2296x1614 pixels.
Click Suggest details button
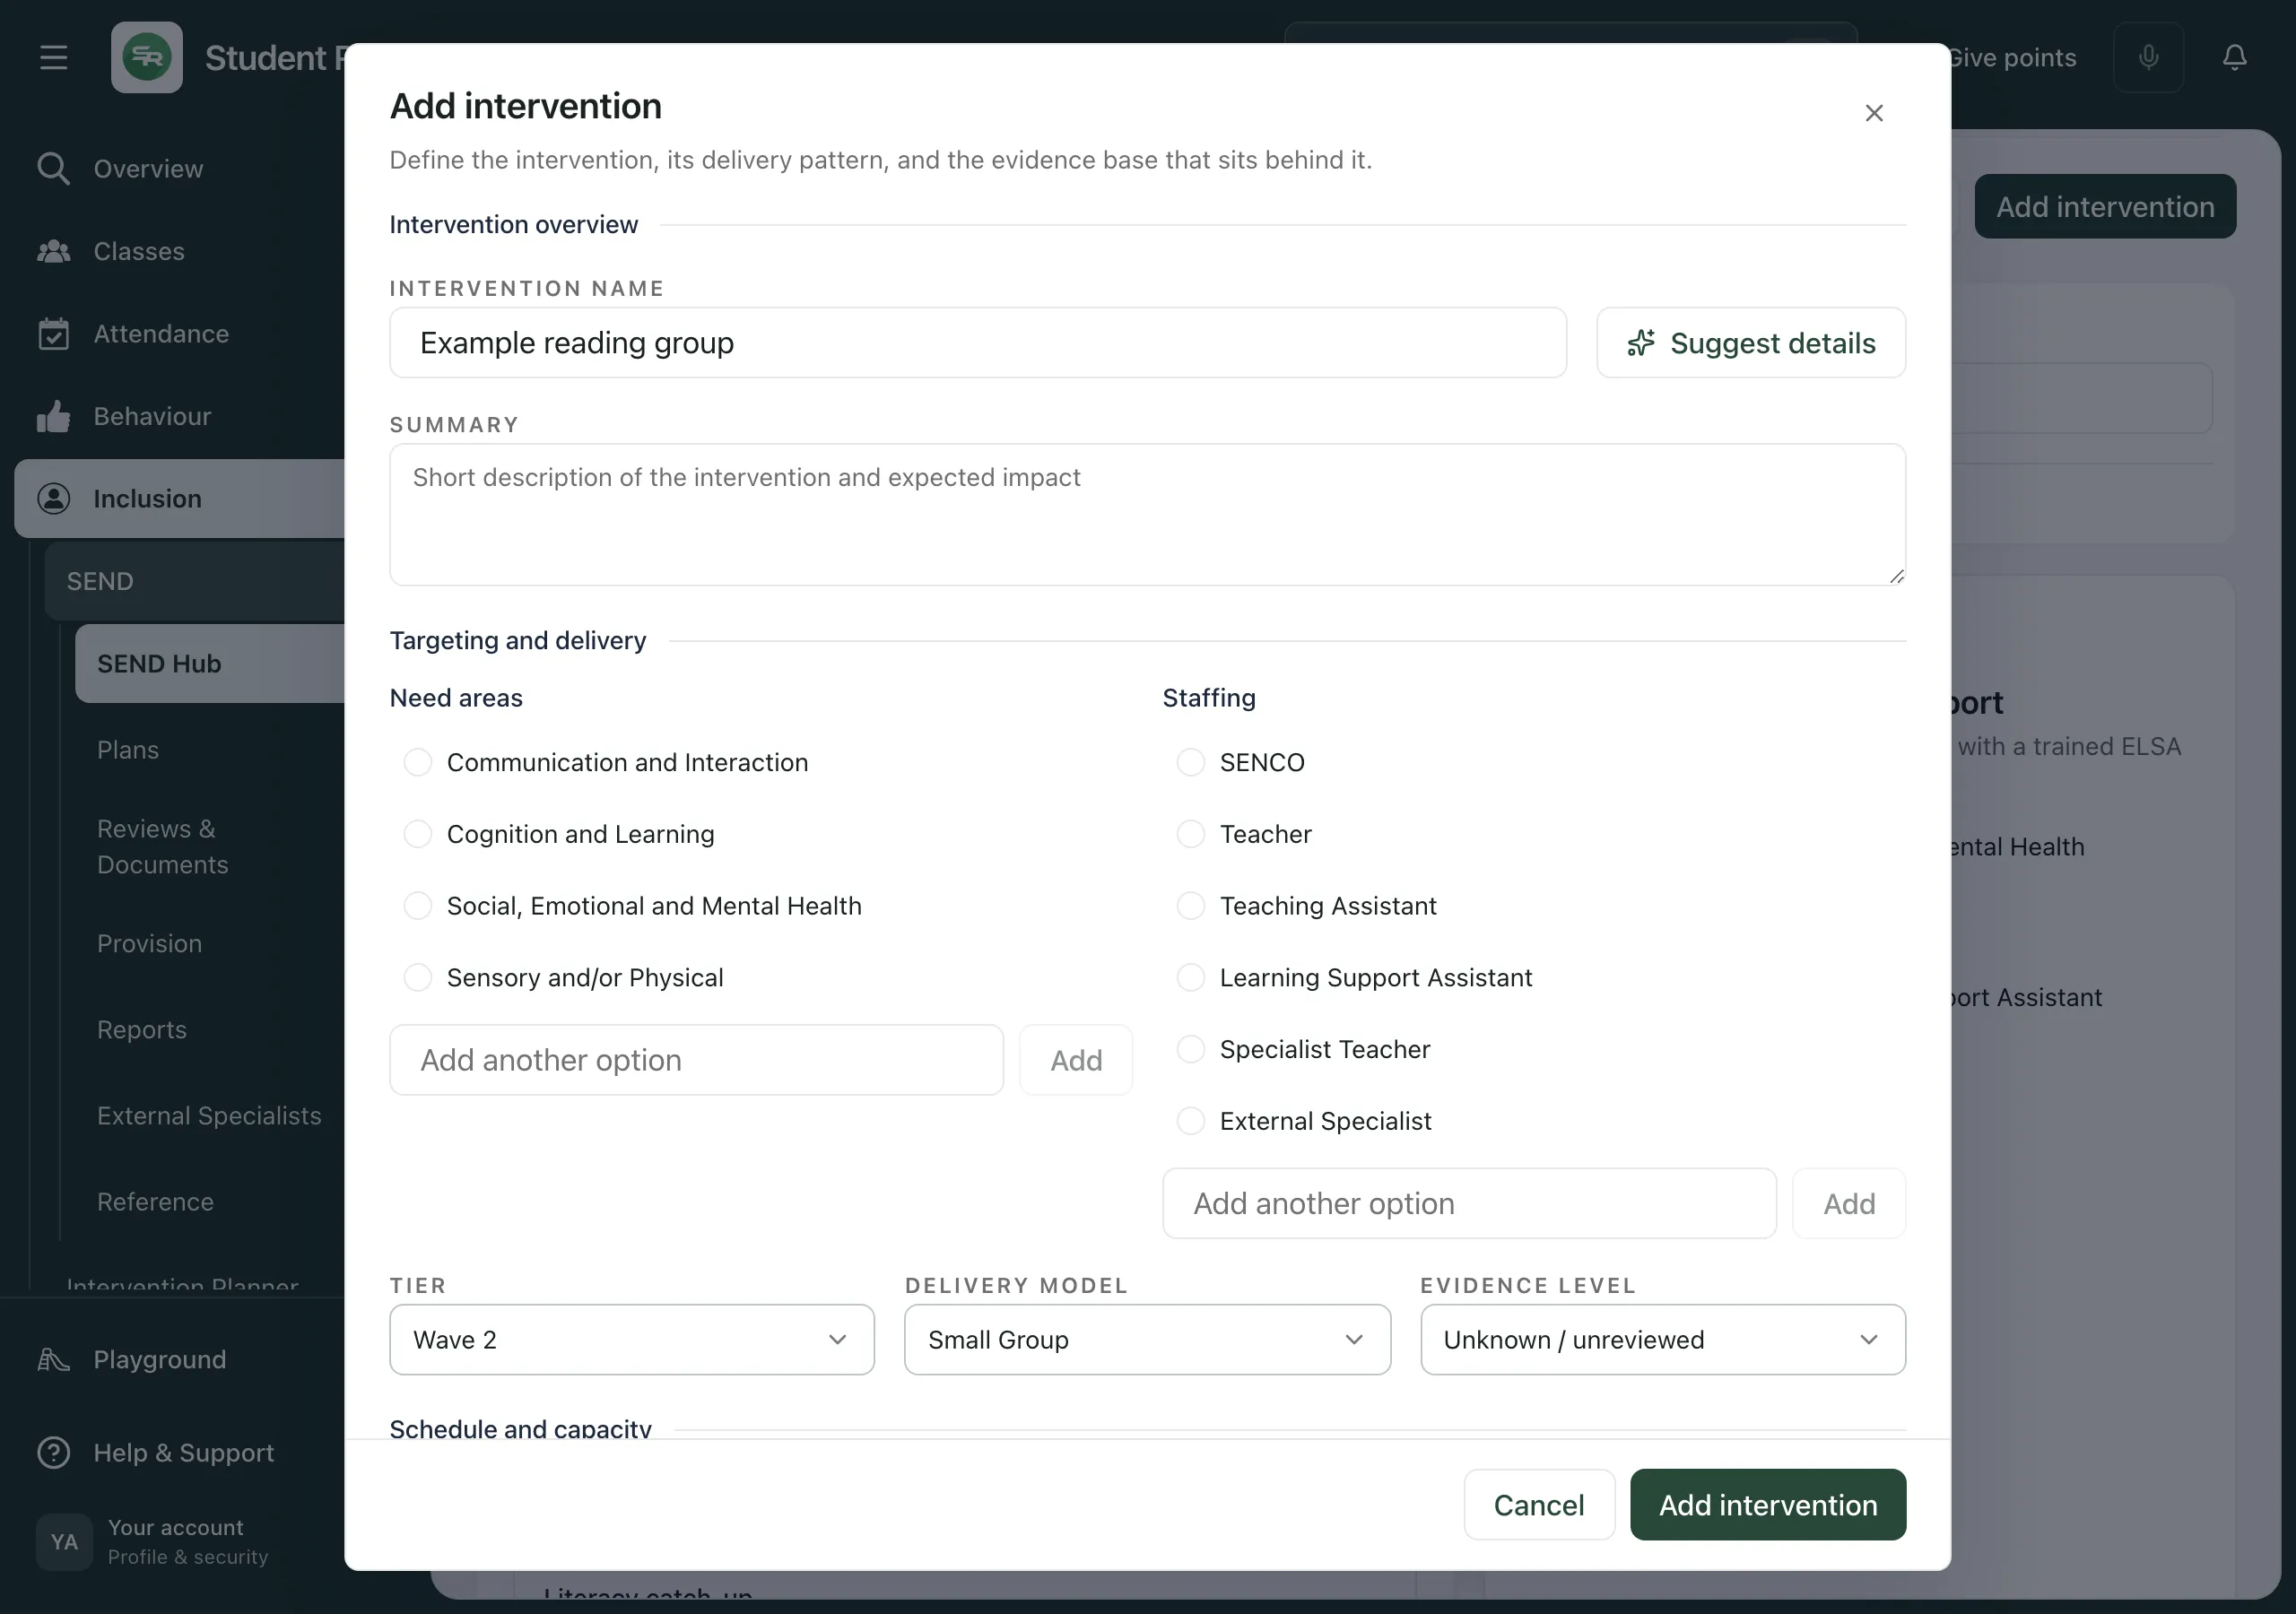1751,343
